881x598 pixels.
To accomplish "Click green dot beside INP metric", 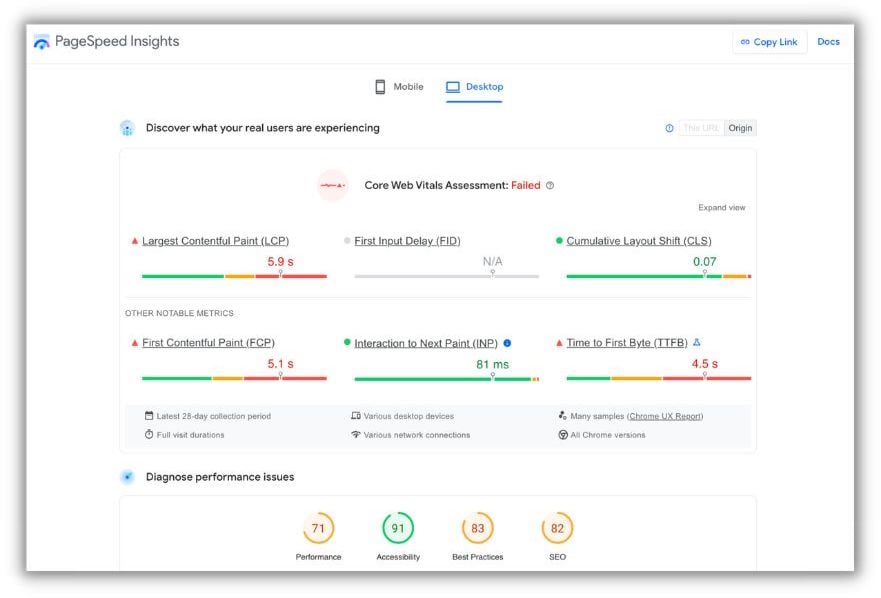I will point(347,342).
